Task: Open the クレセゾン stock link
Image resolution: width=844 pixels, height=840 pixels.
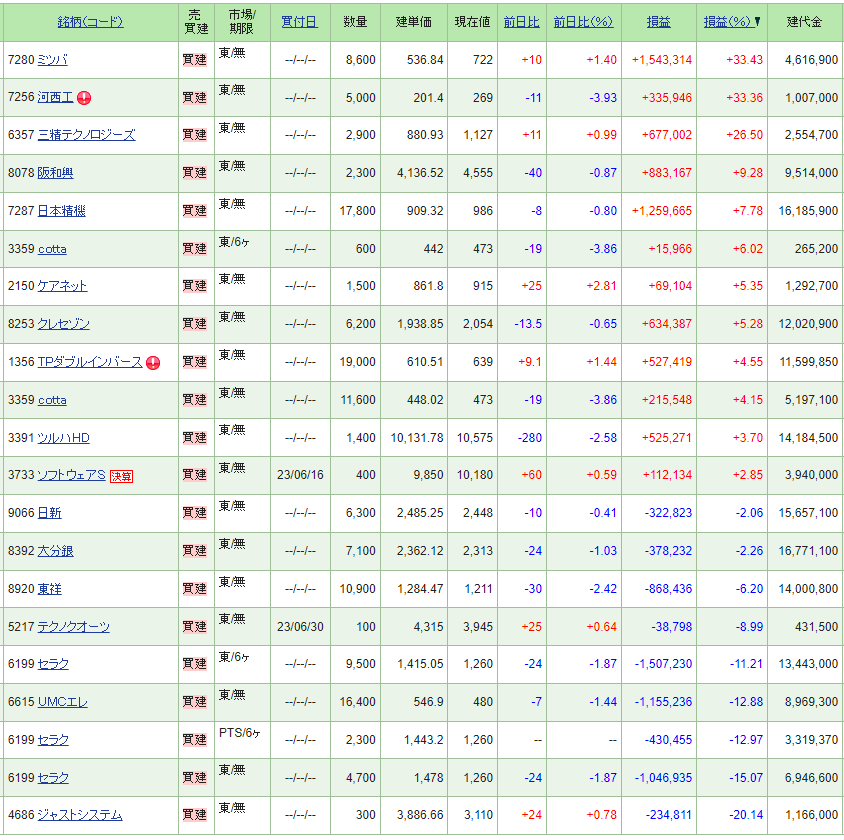Action: point(64,324)
